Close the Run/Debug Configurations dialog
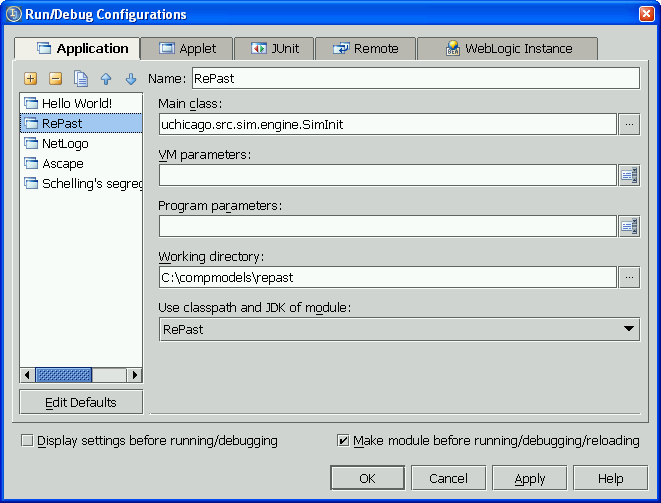Viewport: 661px width, 503px height. tap(646, 14)
